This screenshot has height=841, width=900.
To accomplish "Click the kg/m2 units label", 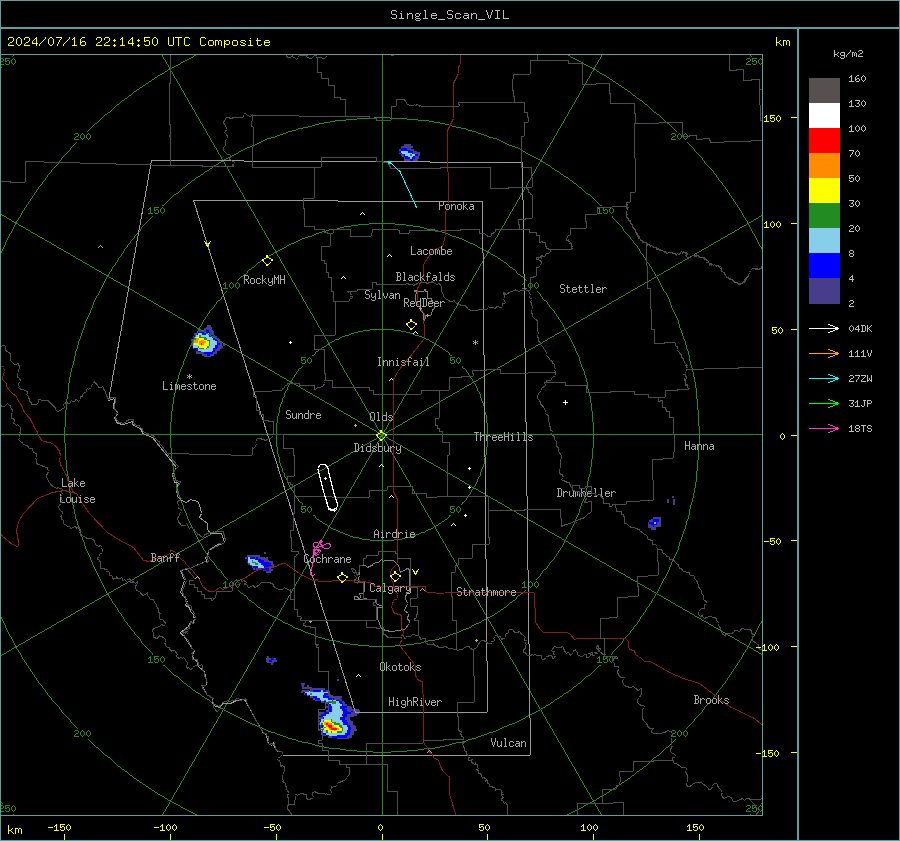I will pos(848,54).
